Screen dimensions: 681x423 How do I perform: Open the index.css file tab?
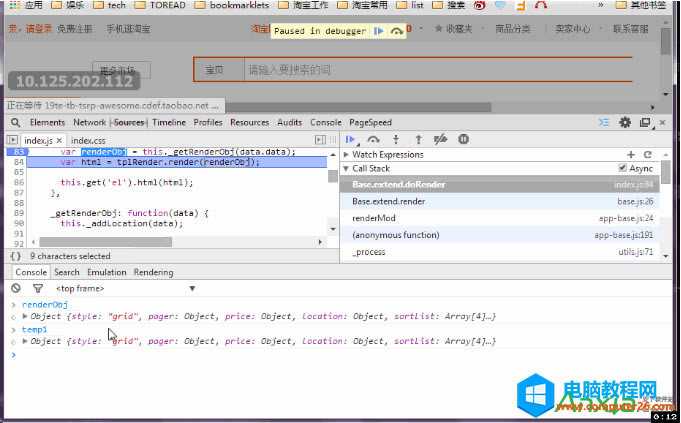pyautogui.click(x=88, y=141)
